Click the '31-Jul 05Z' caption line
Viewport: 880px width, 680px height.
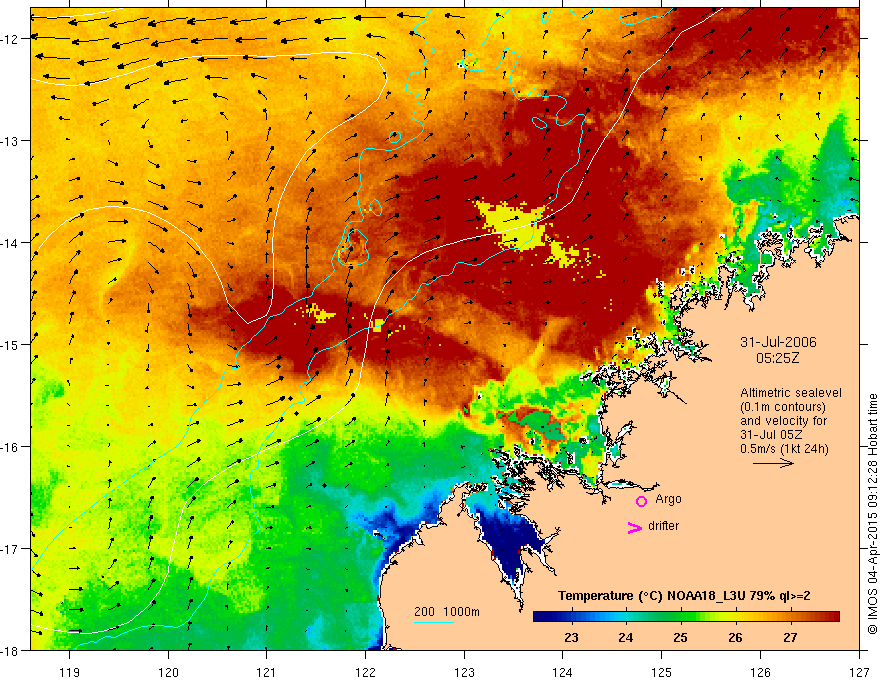[x=771, y=435]
